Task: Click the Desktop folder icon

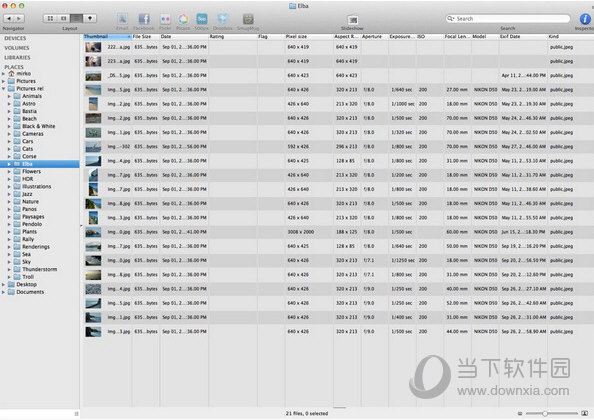Action: coord(11,284)
